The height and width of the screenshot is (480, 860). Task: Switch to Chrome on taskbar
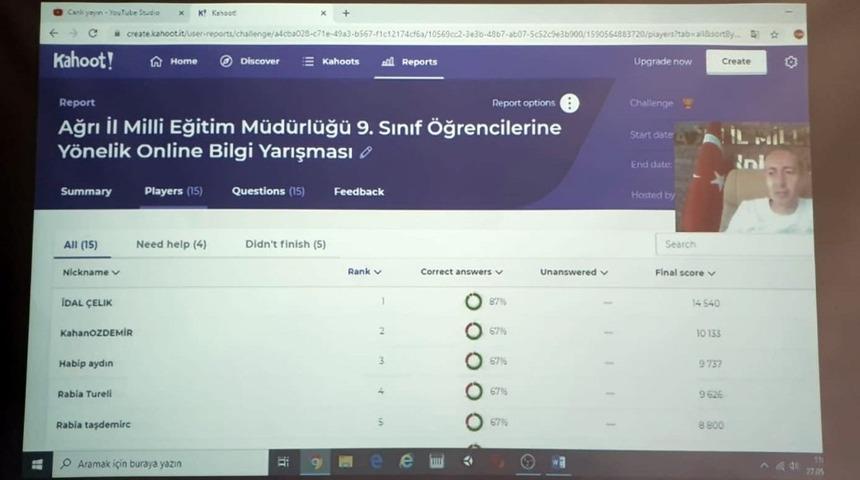coord(315,462)
